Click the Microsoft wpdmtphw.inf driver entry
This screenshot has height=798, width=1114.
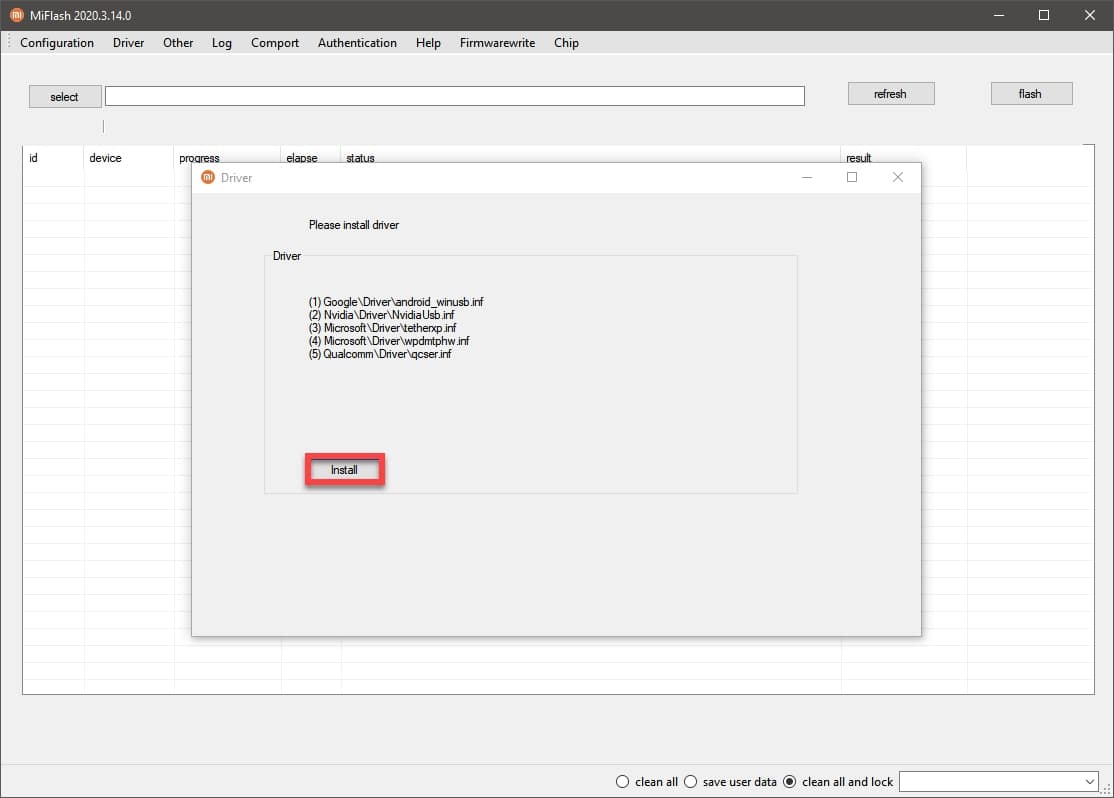point(389,340)
